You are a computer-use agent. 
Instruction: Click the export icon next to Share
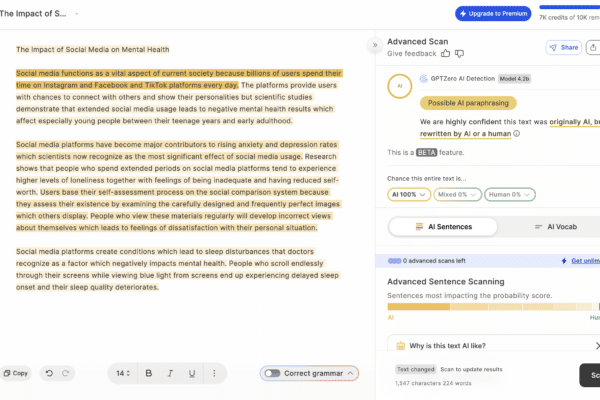click(x=593, y=47)
